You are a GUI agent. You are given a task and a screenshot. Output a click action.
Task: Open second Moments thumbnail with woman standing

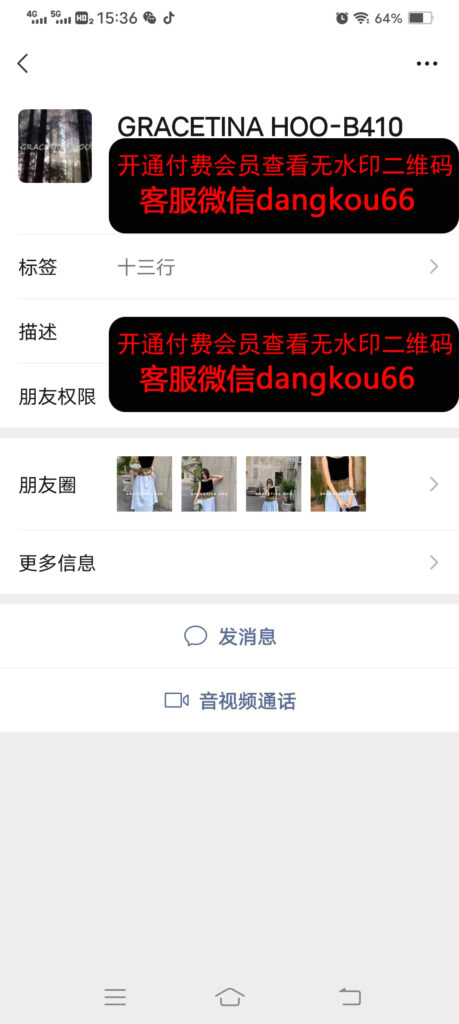pyautogui.click(x=209, y=484)
